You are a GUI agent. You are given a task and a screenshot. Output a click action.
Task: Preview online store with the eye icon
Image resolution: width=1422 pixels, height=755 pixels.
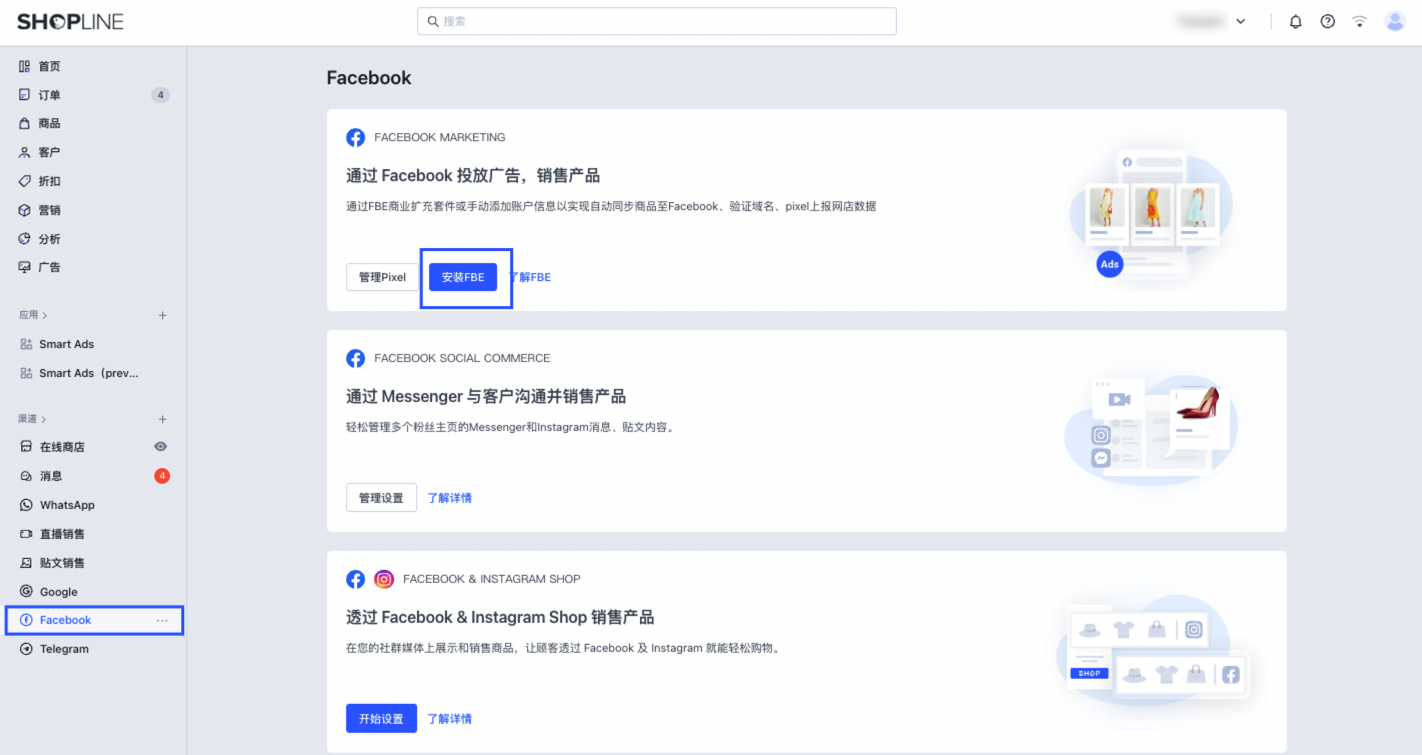161,447
